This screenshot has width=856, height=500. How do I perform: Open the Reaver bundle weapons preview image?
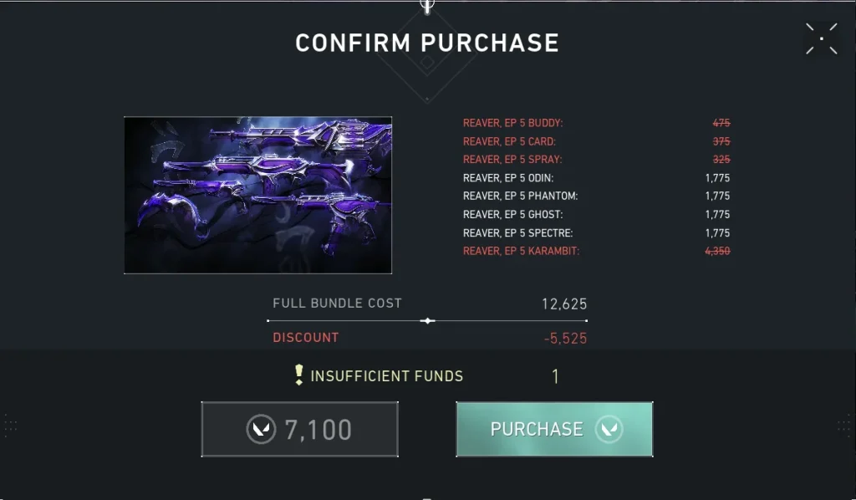coord(258,195)
